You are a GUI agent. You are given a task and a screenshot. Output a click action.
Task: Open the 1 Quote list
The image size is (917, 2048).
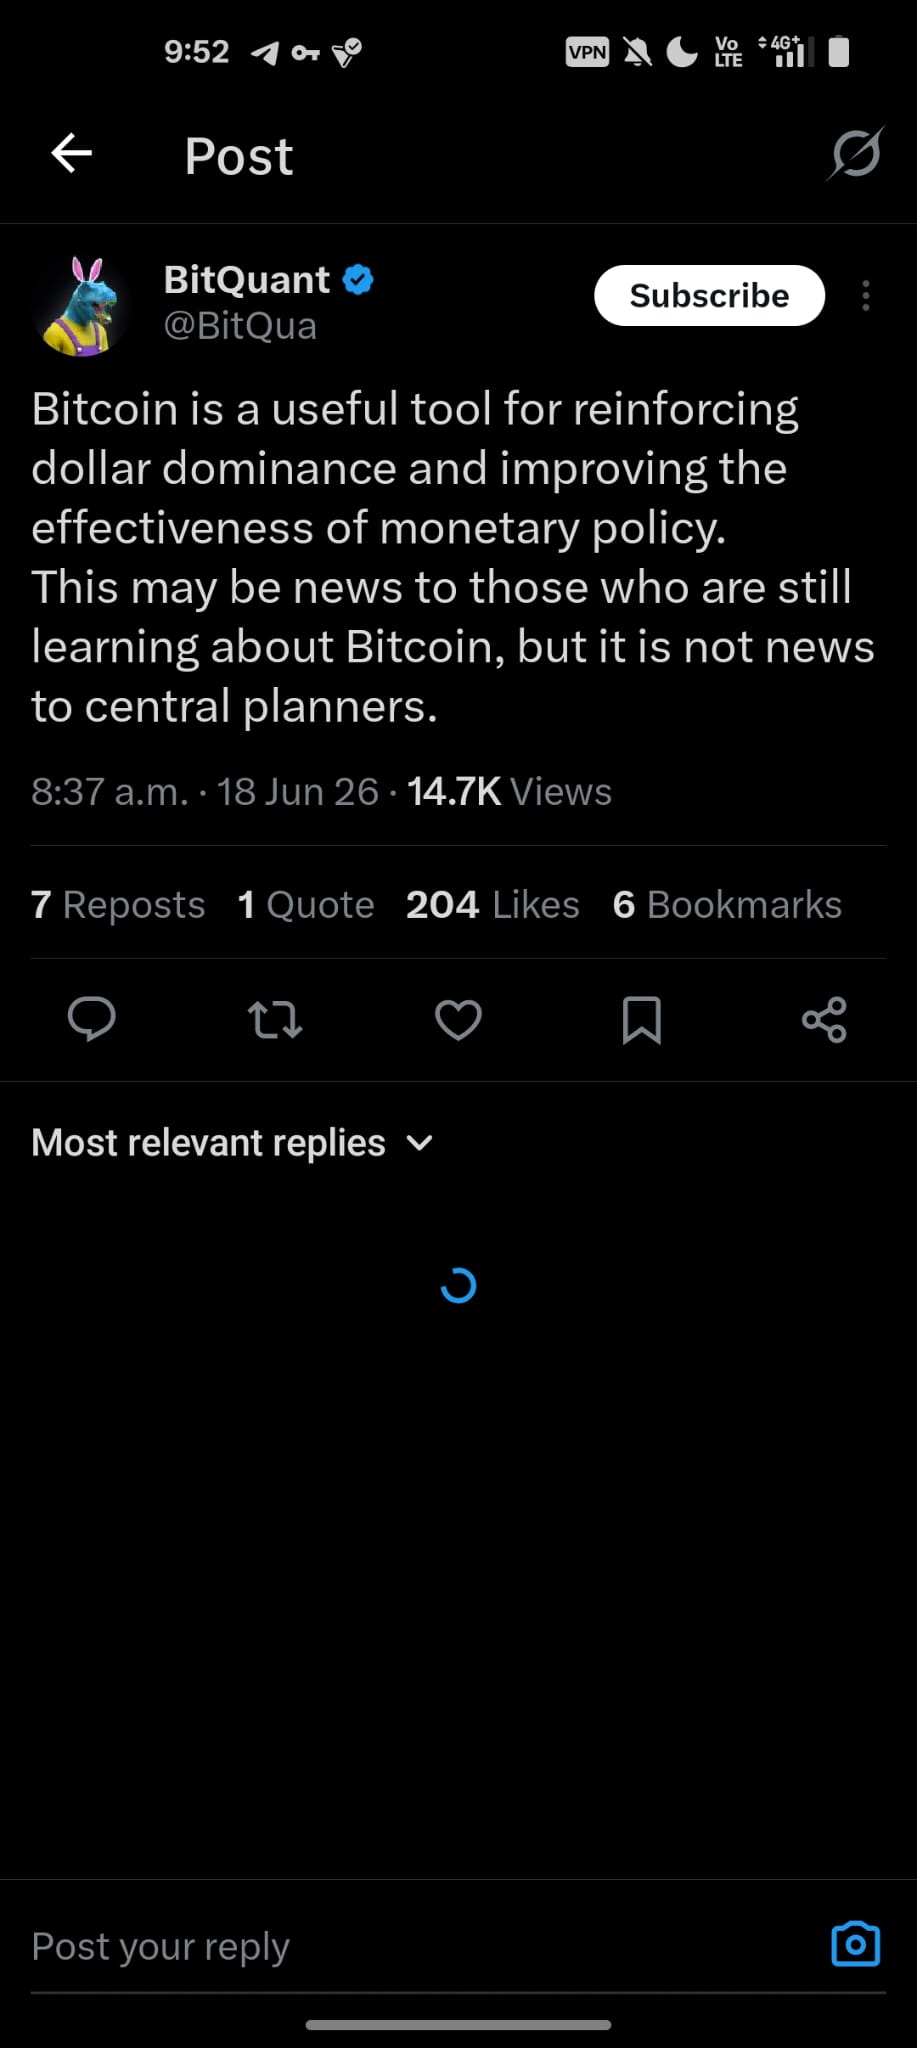click(306, 904)
